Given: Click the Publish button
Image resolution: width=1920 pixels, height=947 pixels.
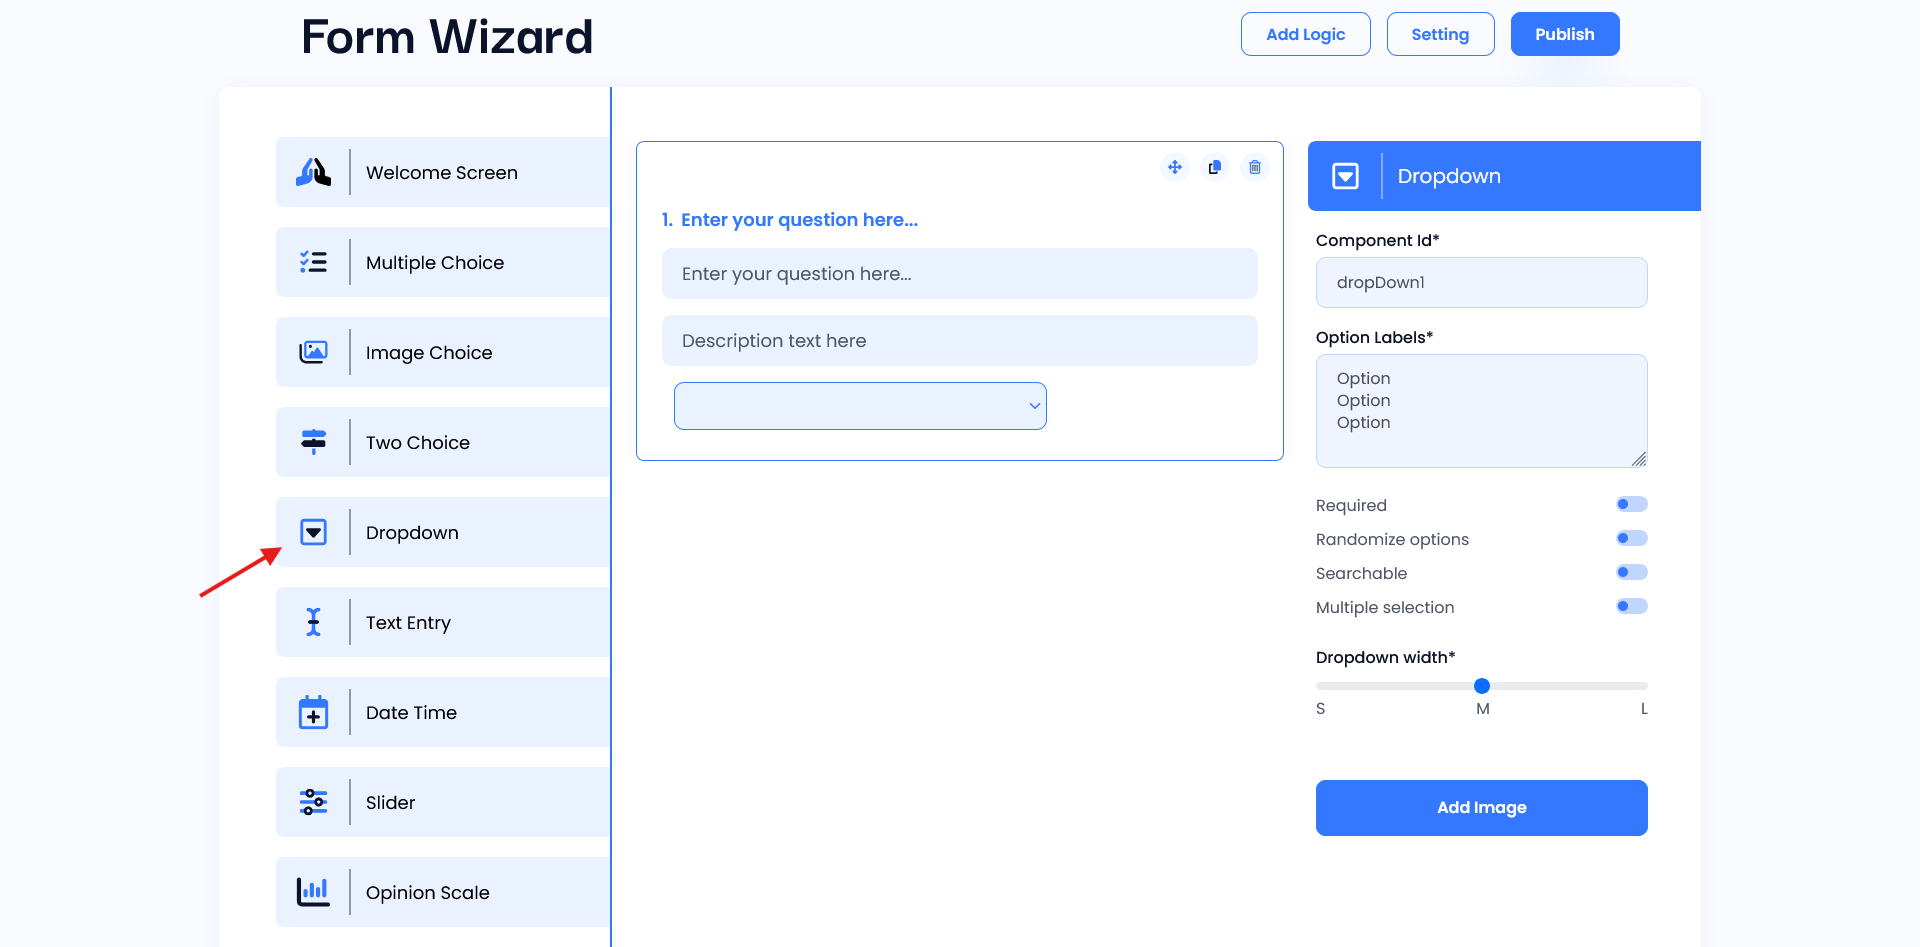Looking at the screenshot, I should (x=1565, y=34).
